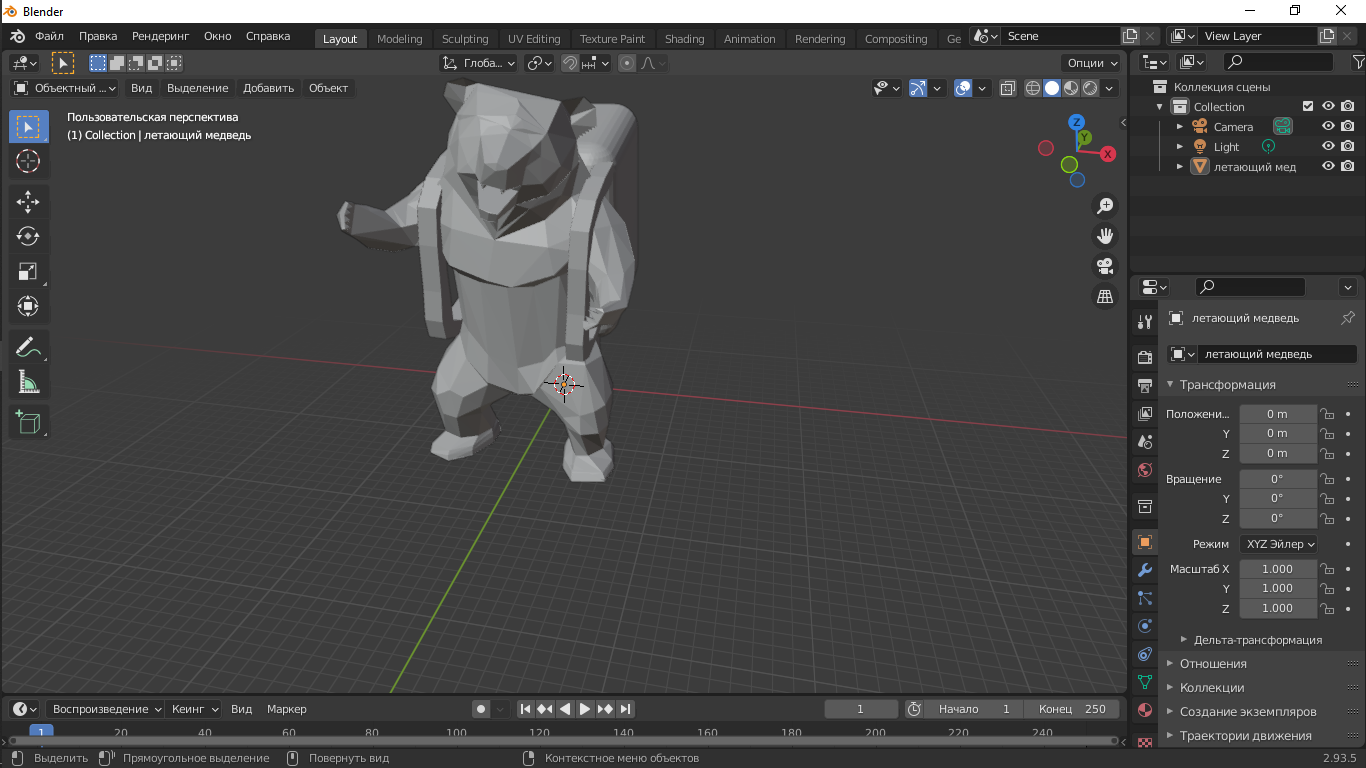Screen dimensions: 1366x768
Task: Select the Measure tool
Action: click(28, 383)
